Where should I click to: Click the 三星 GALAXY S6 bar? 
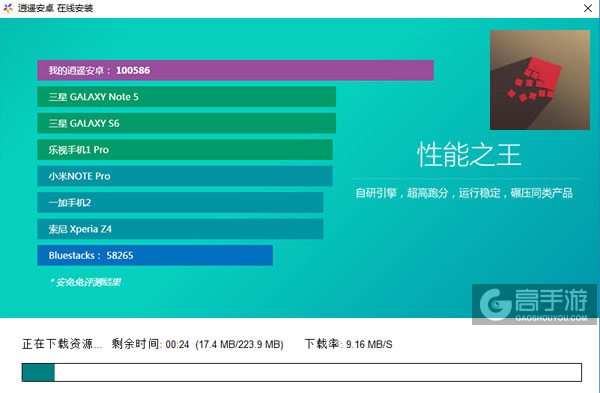[x=186, y=123]
